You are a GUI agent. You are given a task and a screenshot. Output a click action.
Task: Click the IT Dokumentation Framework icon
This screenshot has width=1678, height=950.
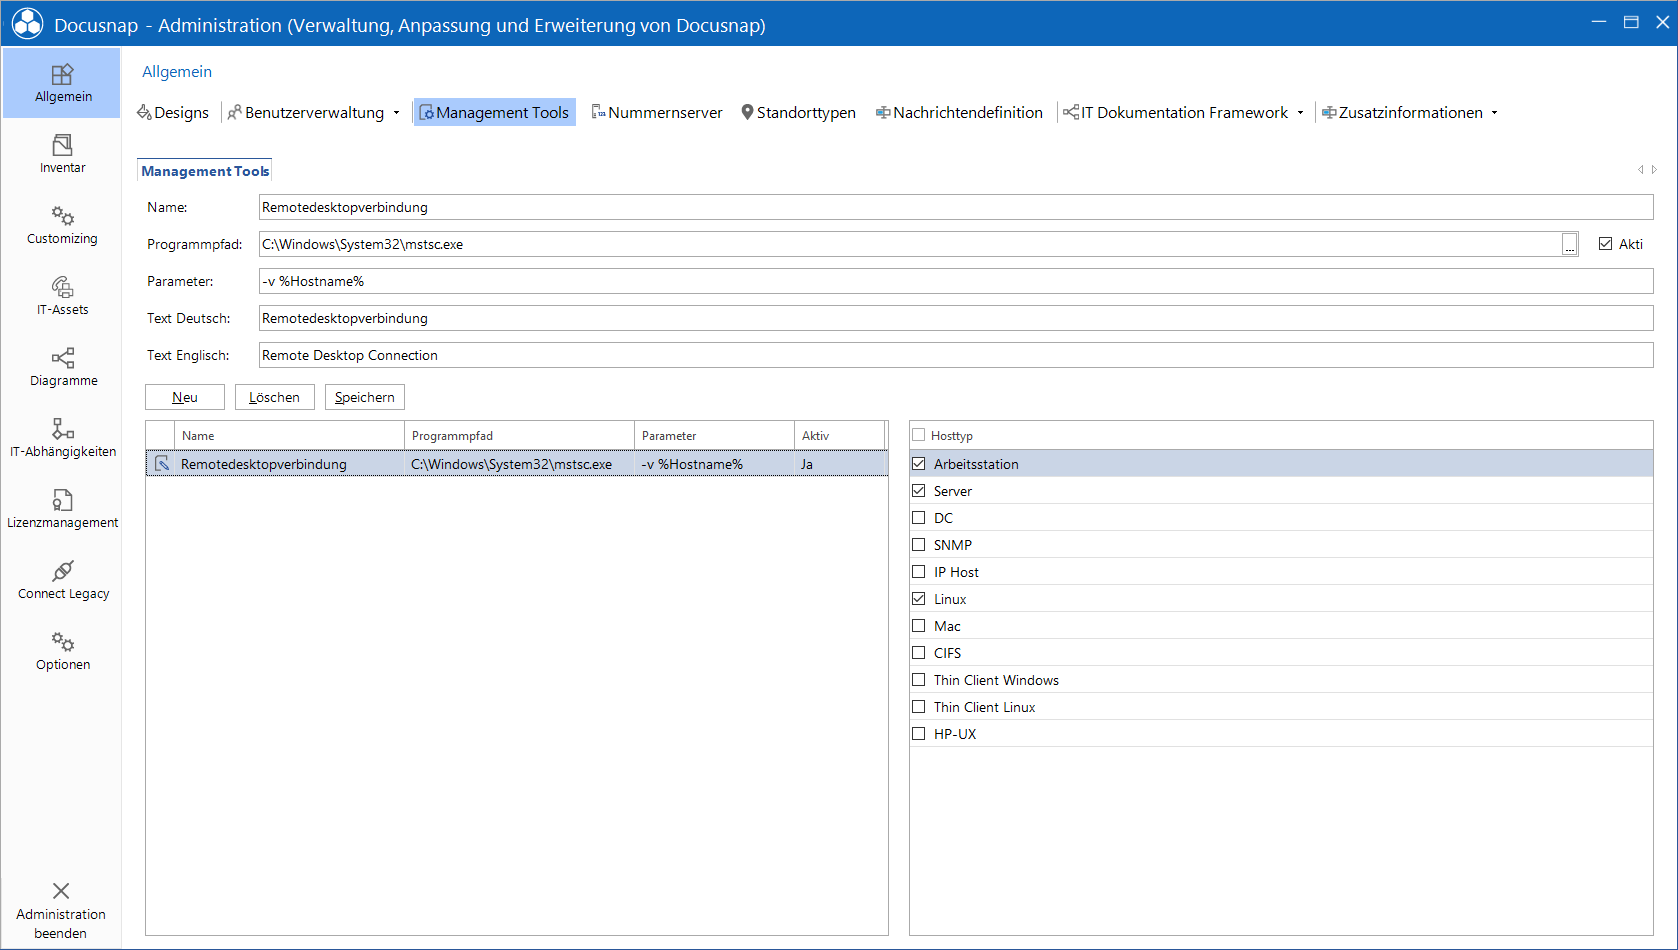[1071, 112]
